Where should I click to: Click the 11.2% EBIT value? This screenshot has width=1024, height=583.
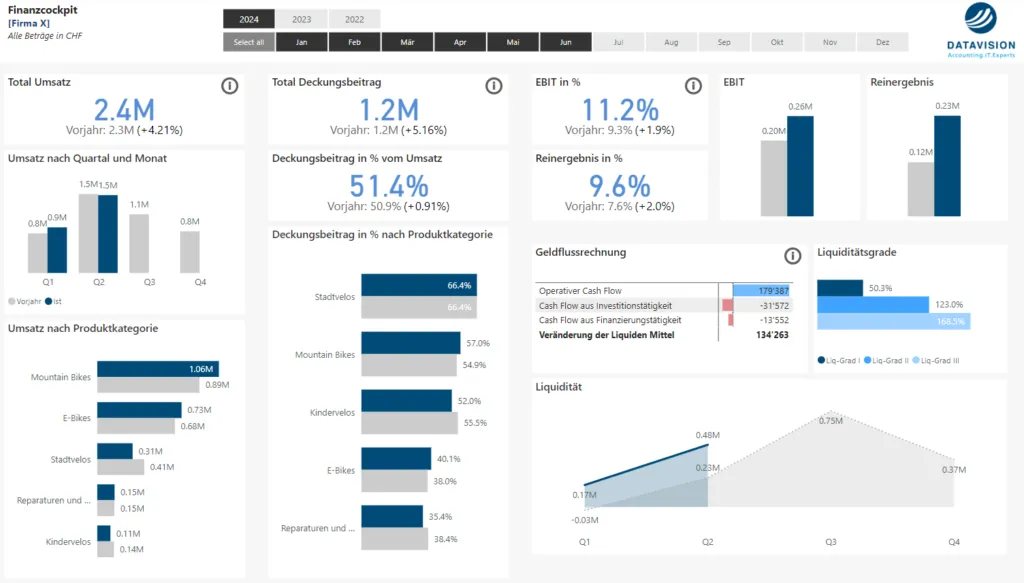click(620, 110)
